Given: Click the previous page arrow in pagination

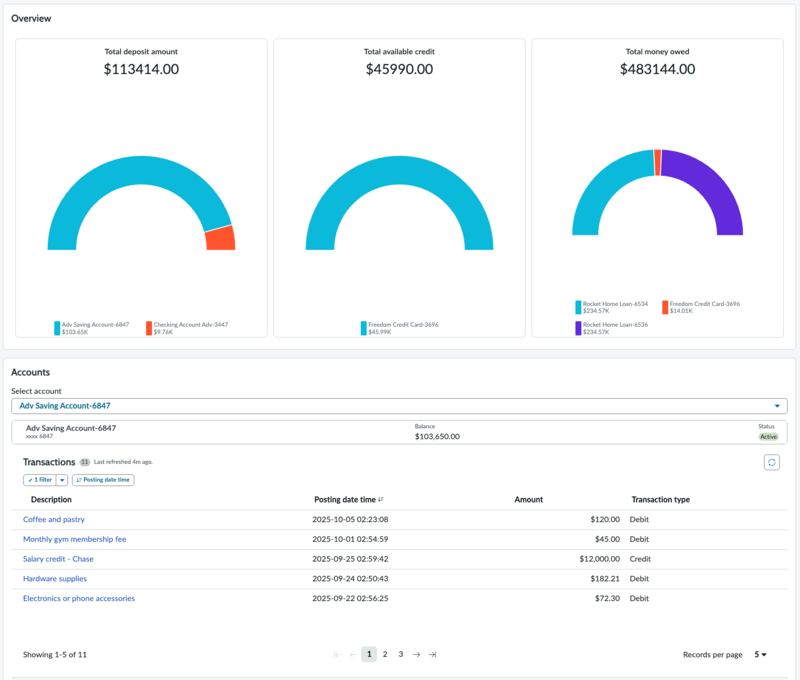Looking at the screenshot, I should pos(353,654).
